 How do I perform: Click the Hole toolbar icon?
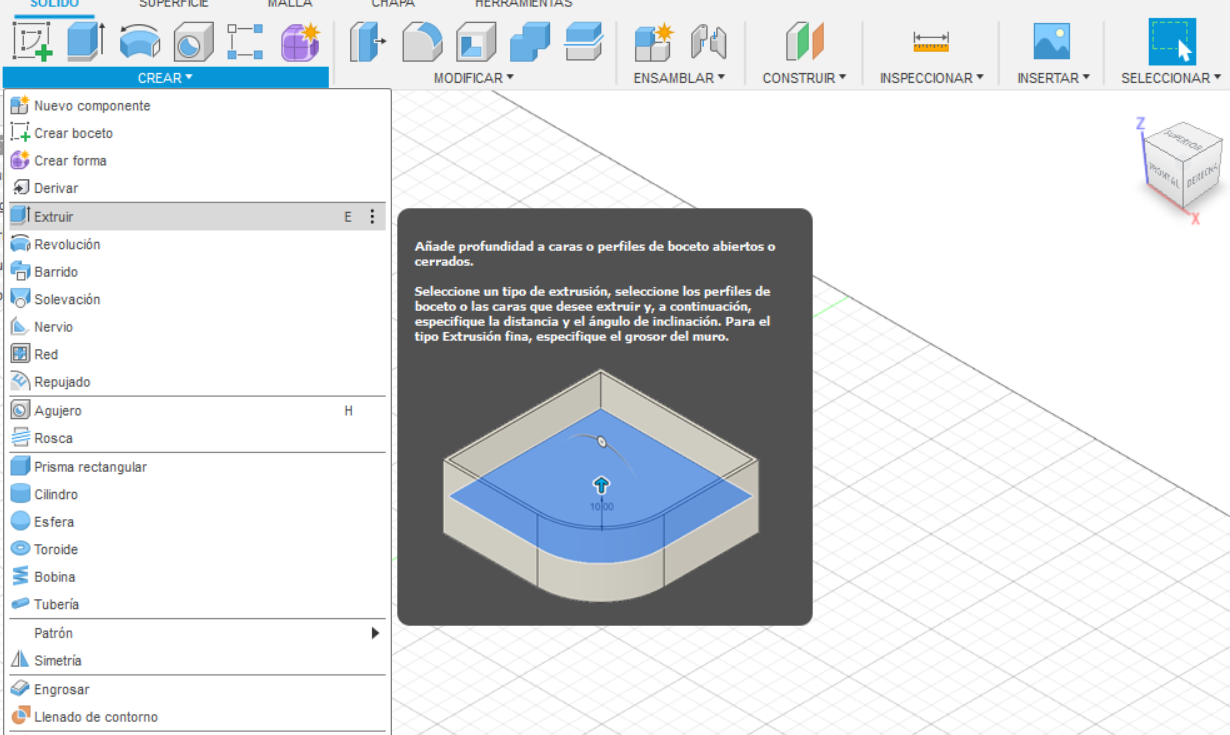pyautogui.click(x=193, y=41)
